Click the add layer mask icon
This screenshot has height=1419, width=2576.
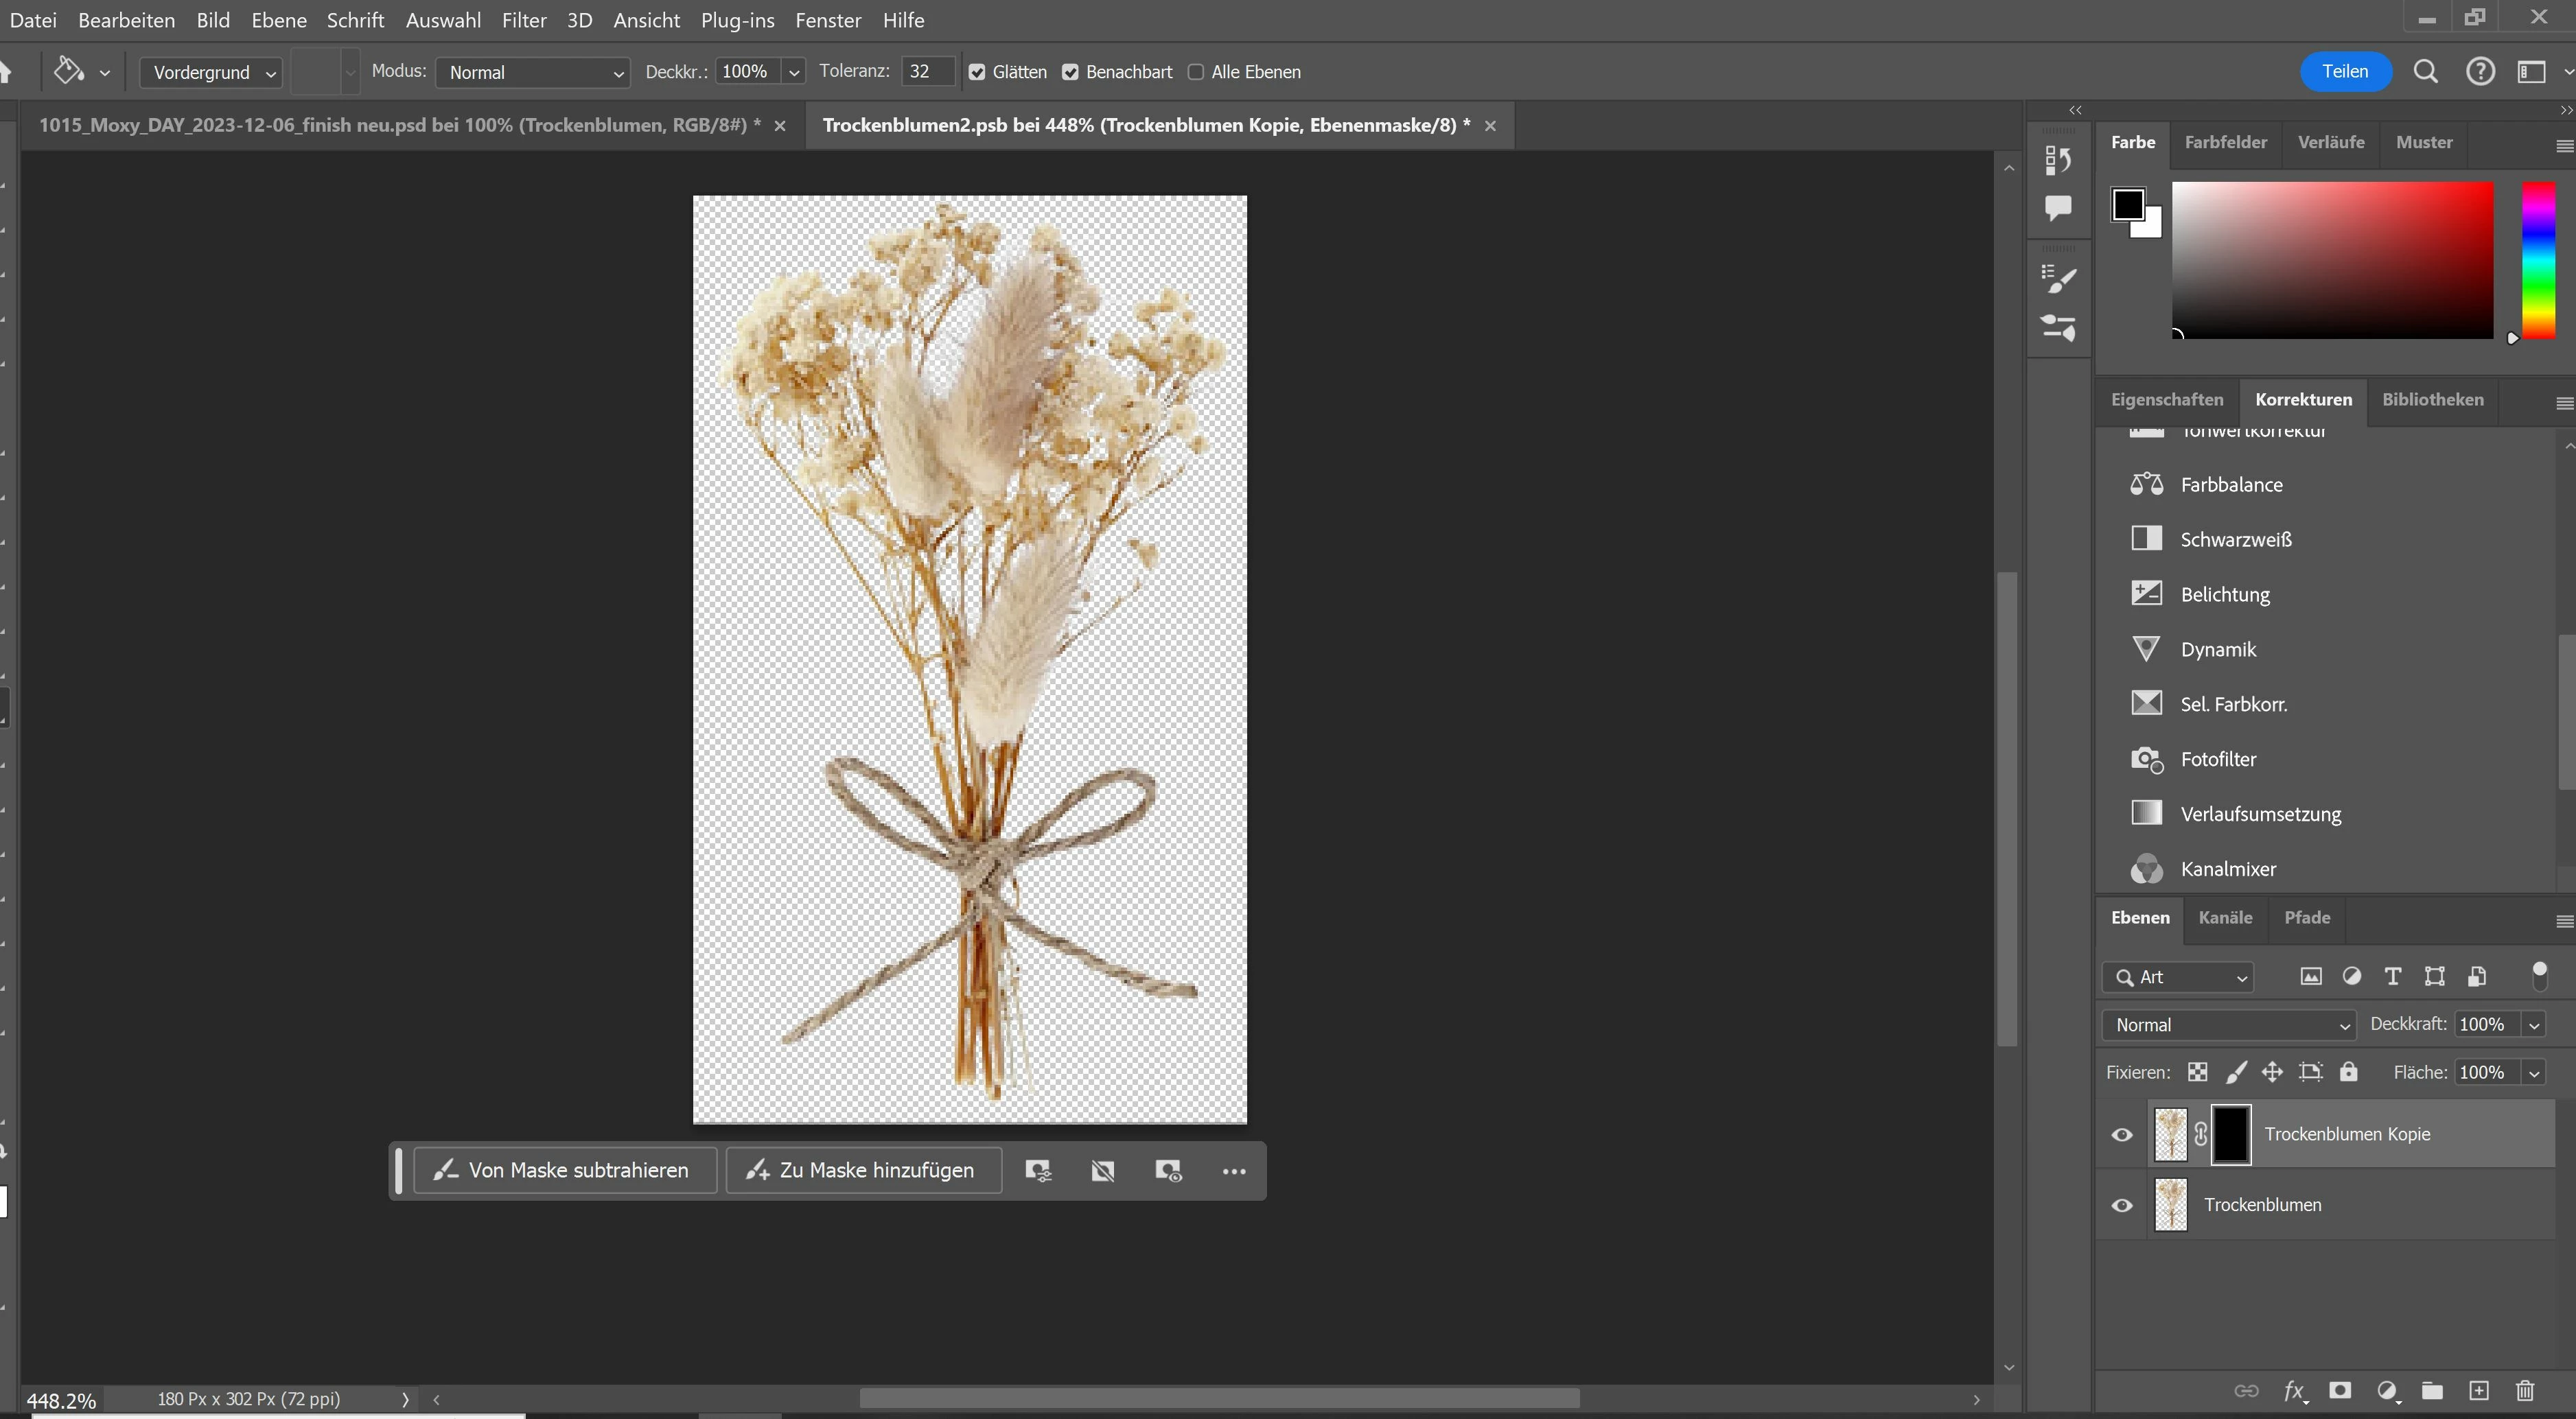point(2340,1391)
